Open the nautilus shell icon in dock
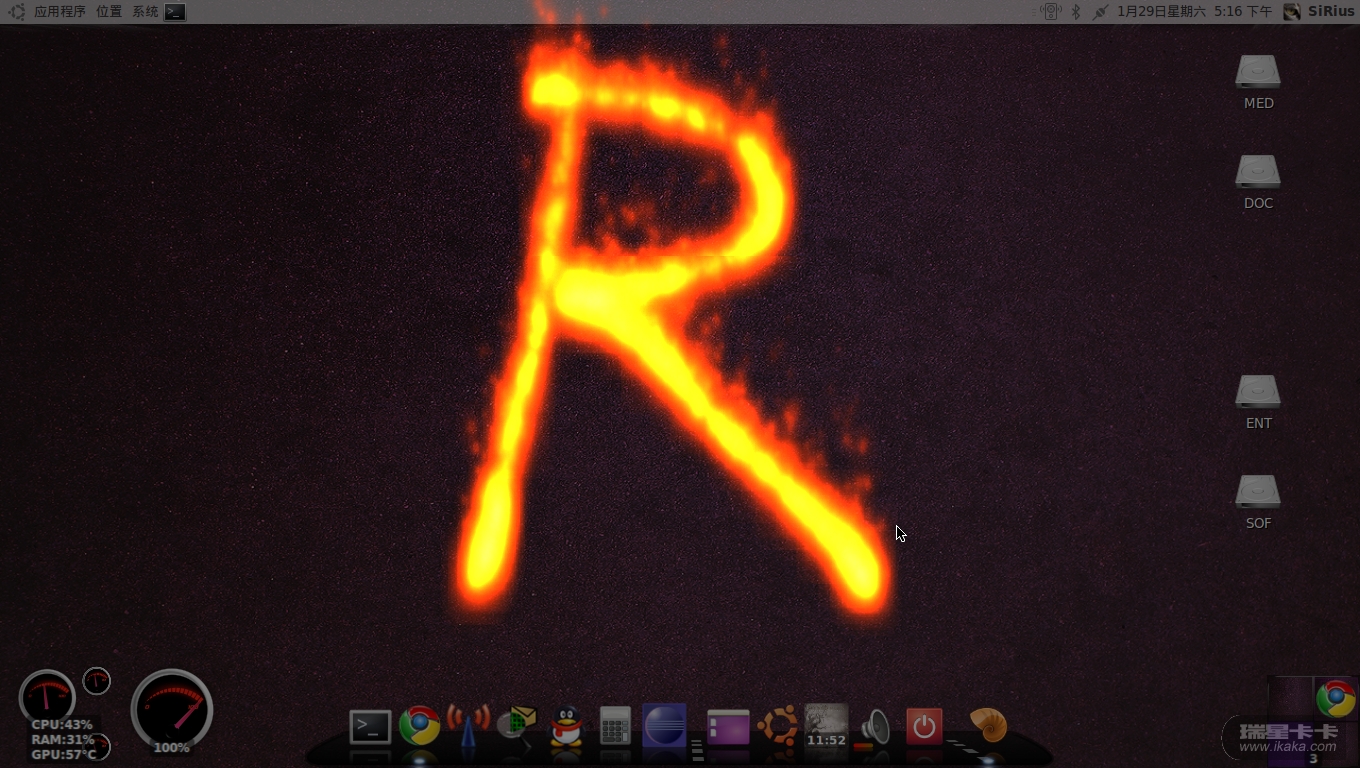Image resolution: width=1360 pixels, height=768 pixels. pyautogui.click(x=988, y=725)
